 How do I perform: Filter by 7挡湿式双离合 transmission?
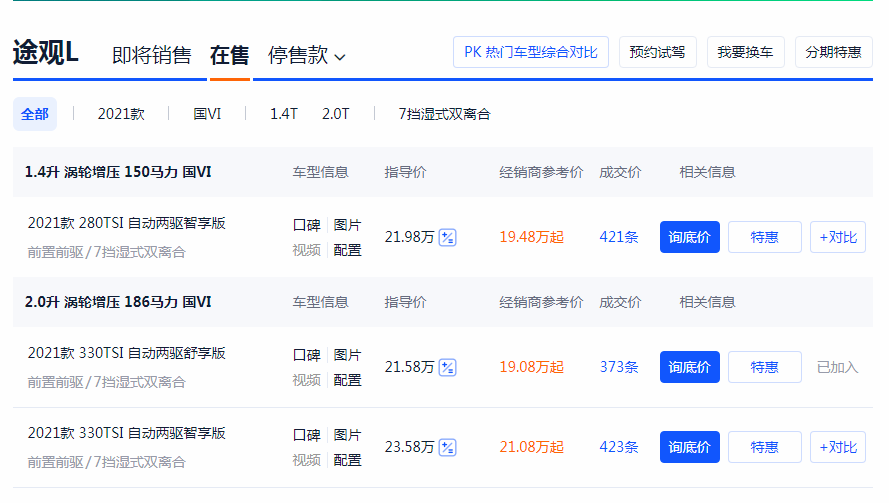pyautogui.click(x=444, y=114)
